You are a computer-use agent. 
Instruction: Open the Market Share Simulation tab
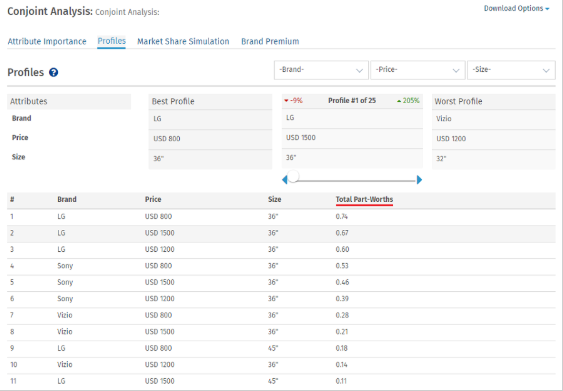183,42
